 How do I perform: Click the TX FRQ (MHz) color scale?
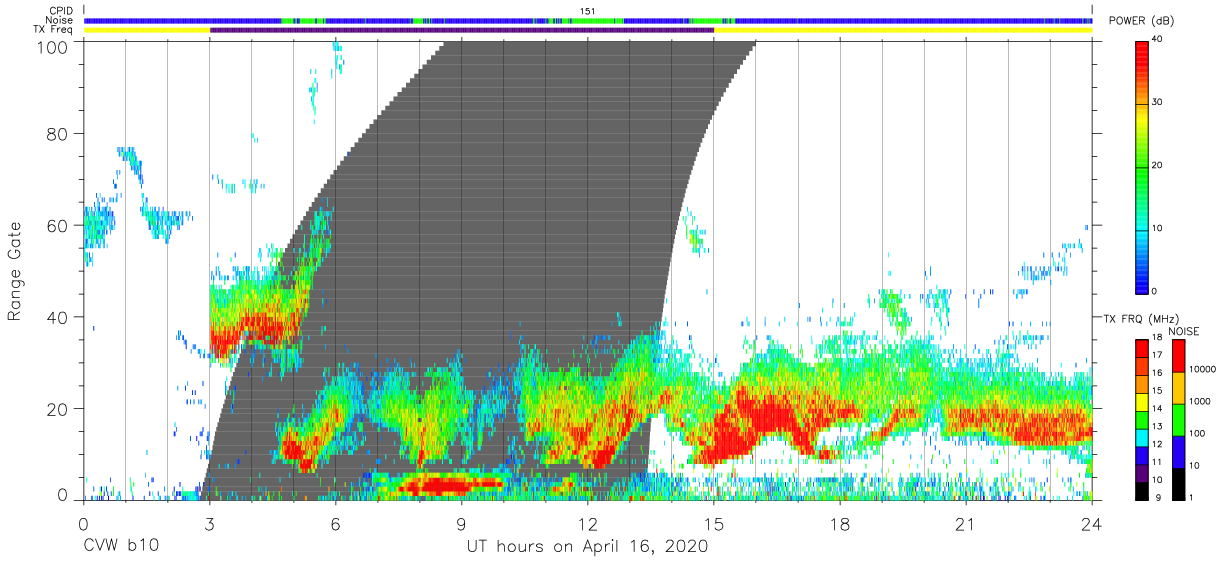click(1143, 419)
